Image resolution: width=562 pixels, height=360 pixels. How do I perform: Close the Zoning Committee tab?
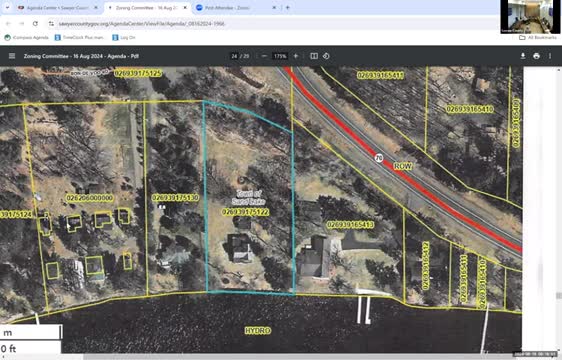[185, 8]
